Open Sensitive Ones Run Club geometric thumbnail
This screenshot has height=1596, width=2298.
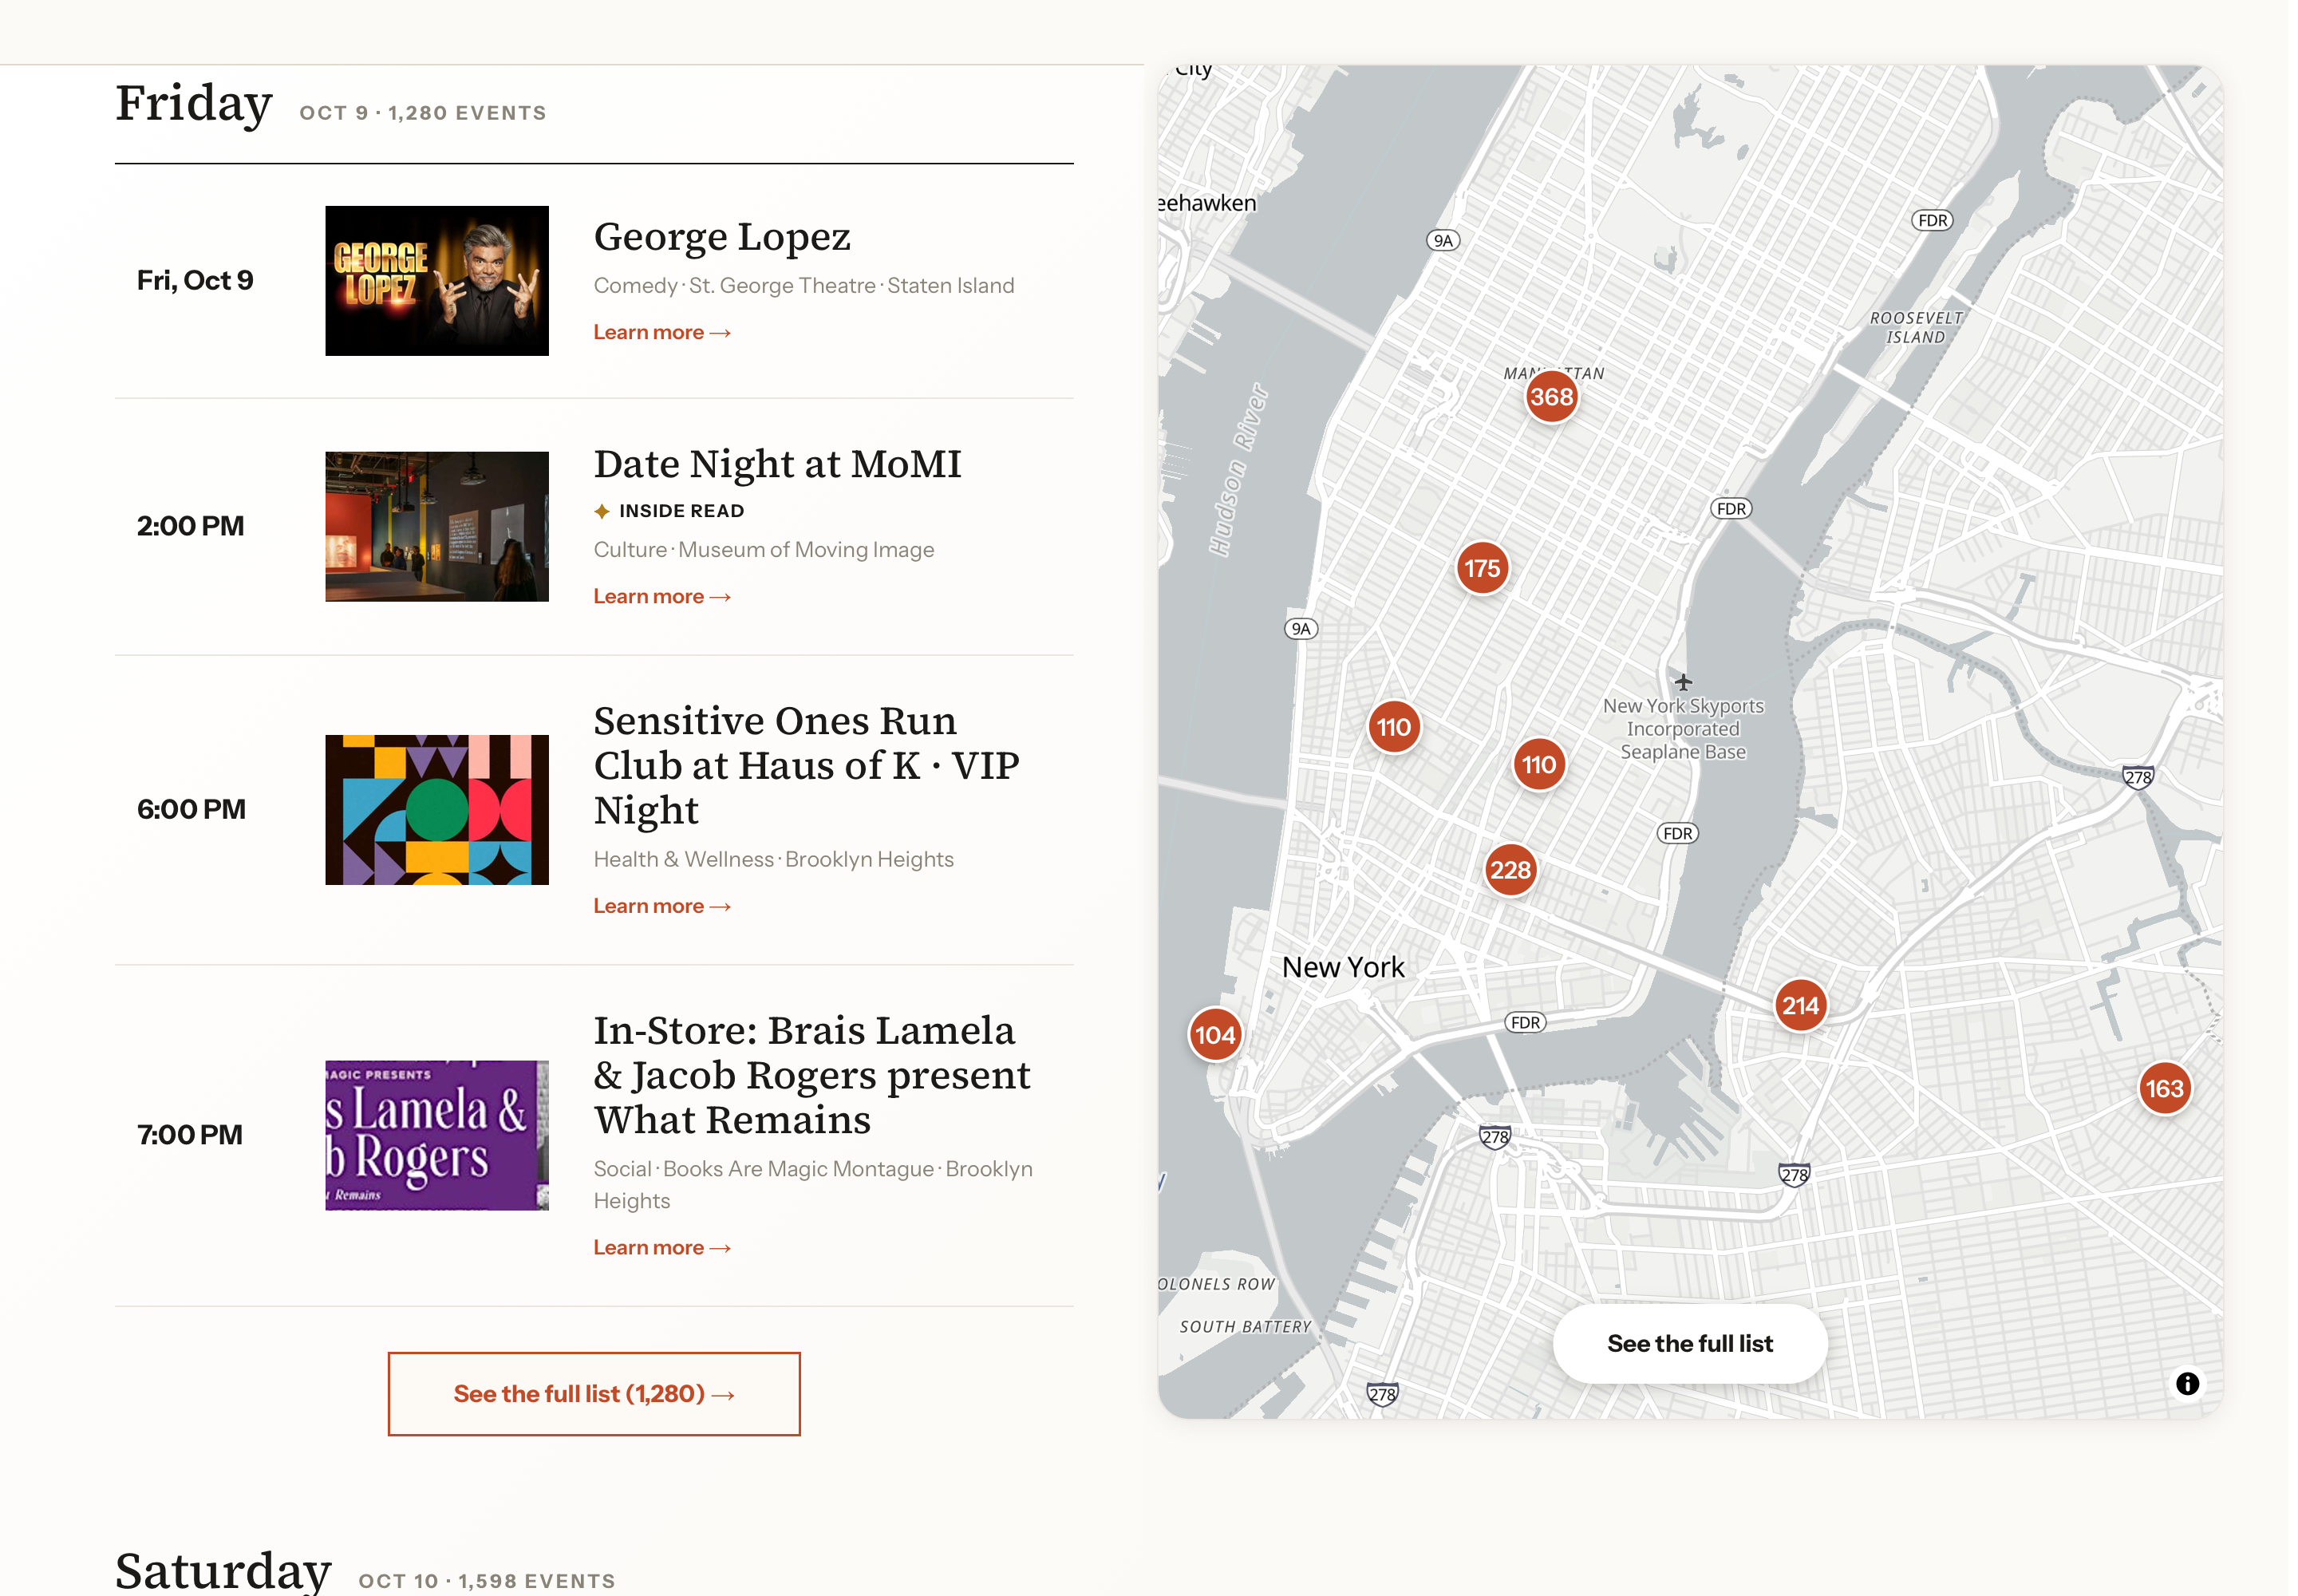436,810
